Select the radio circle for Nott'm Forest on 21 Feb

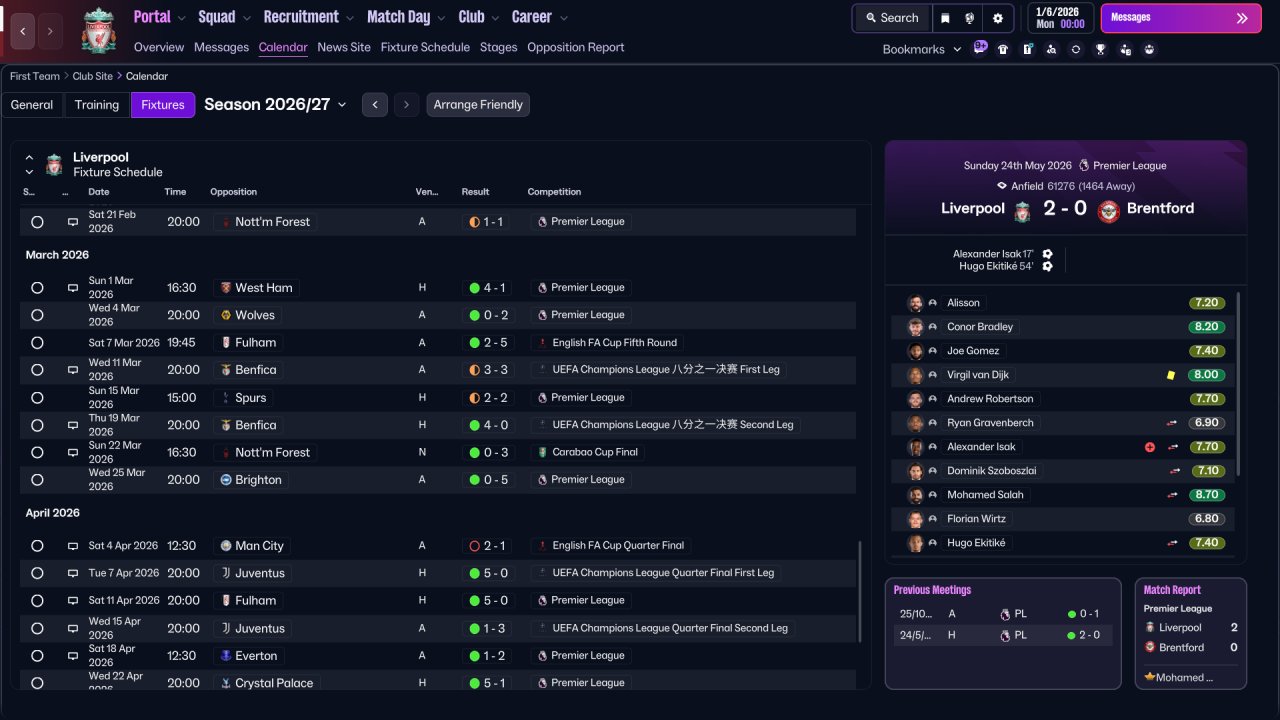[37, 222]
